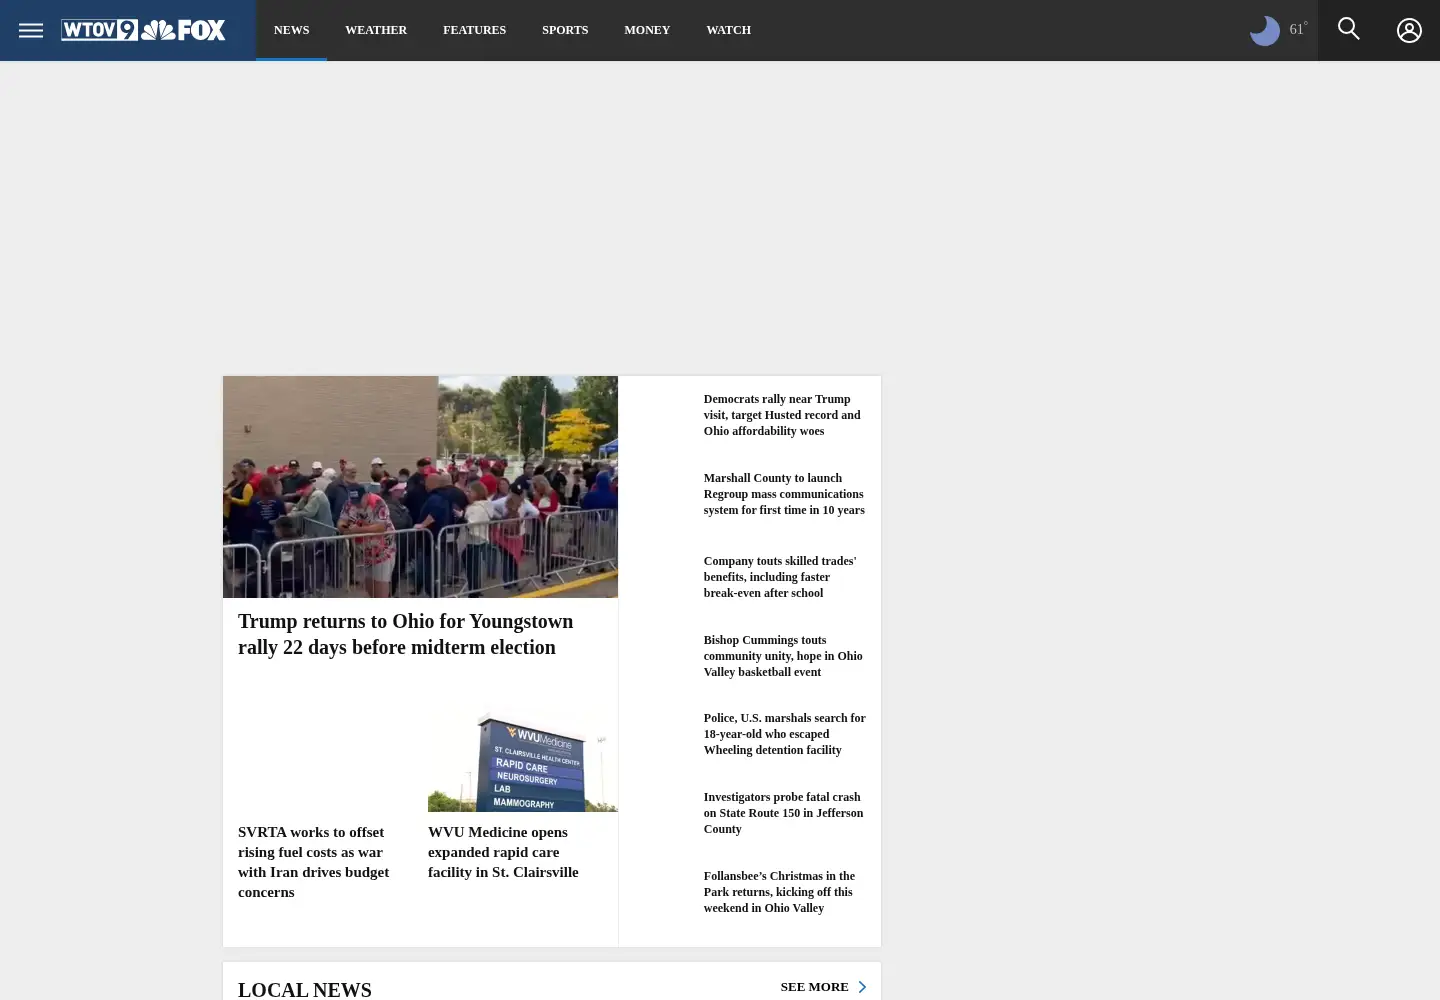Click the See More chevron arrow
The height and width of the screenshot is (1000, 1440).
coord(862,987)
